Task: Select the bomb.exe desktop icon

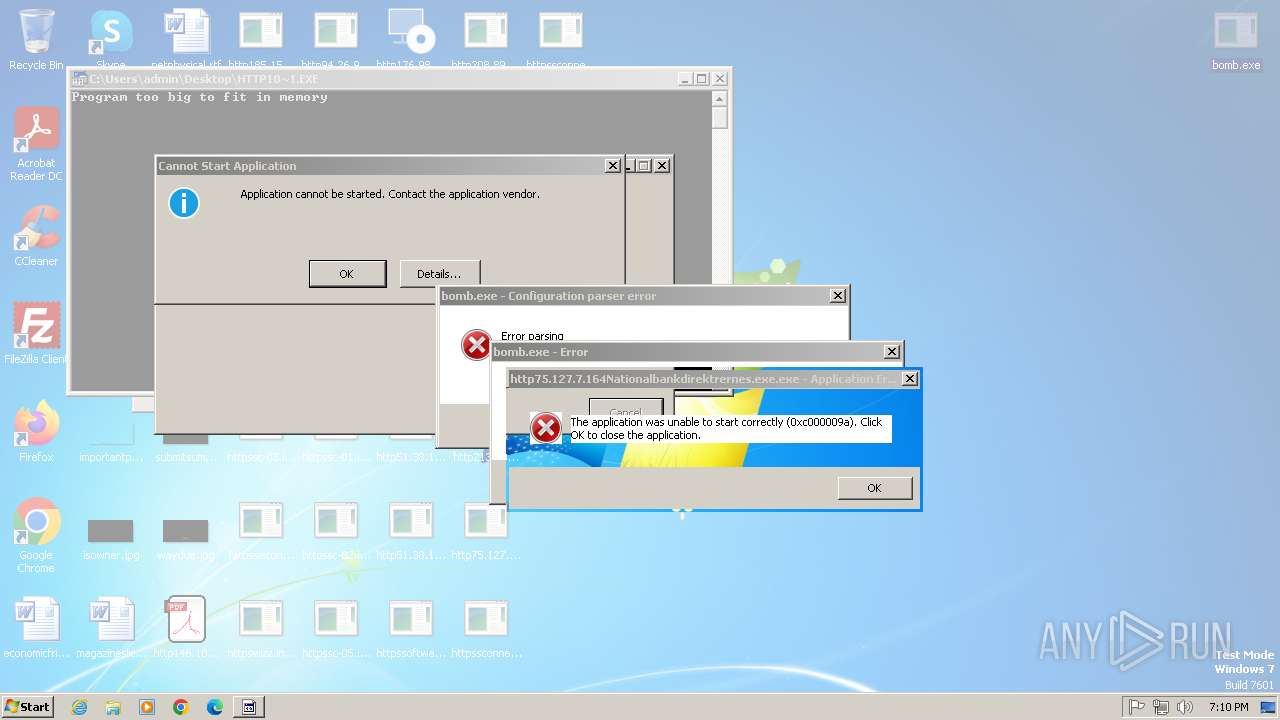Action: click(1236, 40)
